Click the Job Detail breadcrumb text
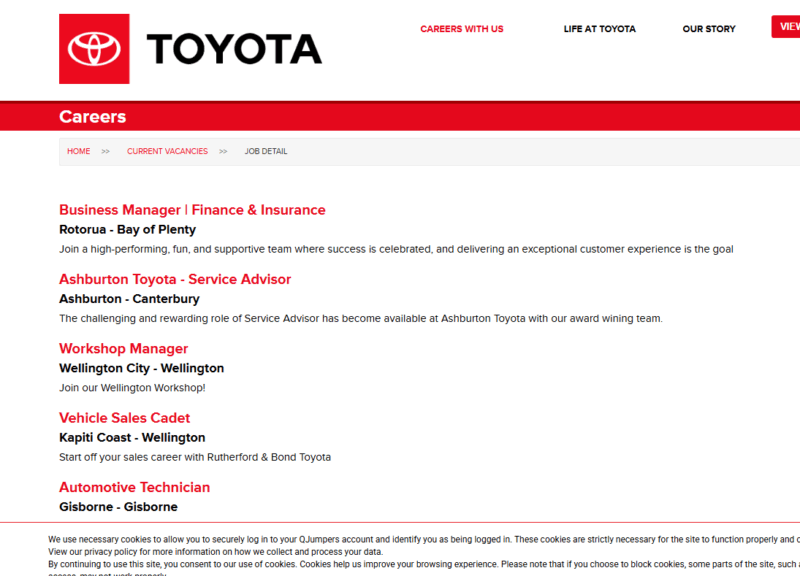Screen dimensions: 800x576 pos(266,152)
